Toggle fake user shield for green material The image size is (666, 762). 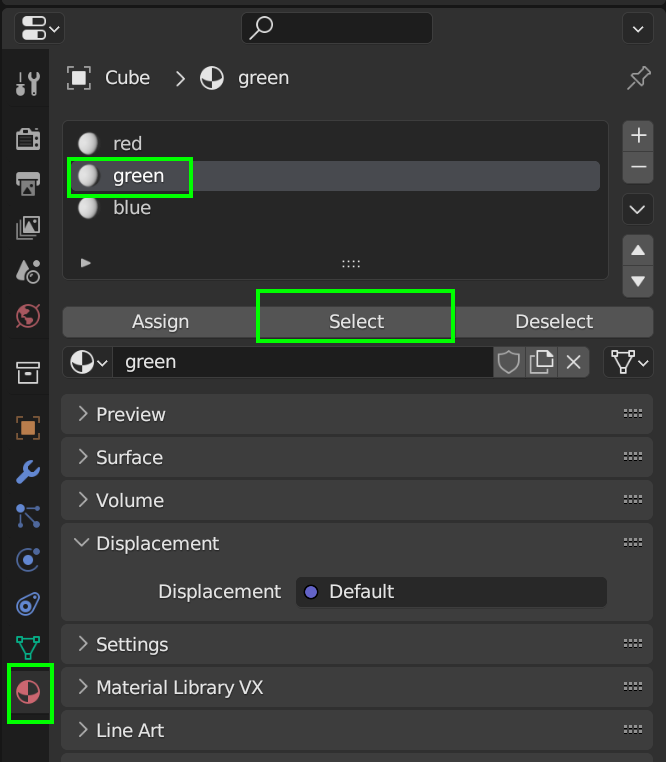509,362
